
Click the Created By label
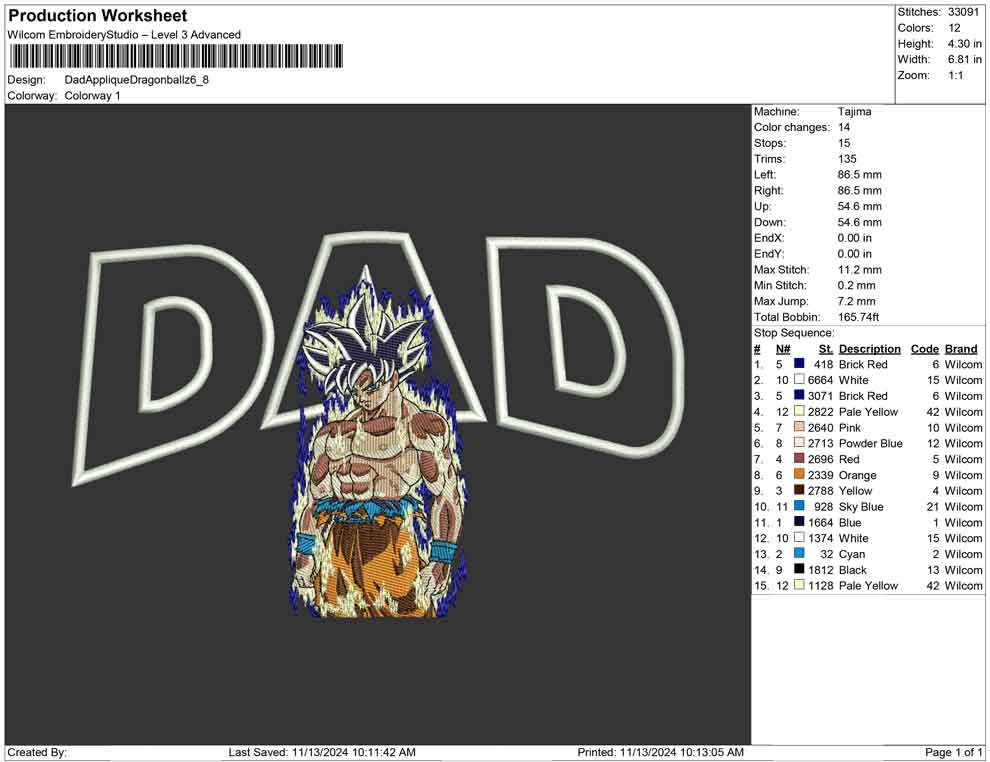click(37, 752)
